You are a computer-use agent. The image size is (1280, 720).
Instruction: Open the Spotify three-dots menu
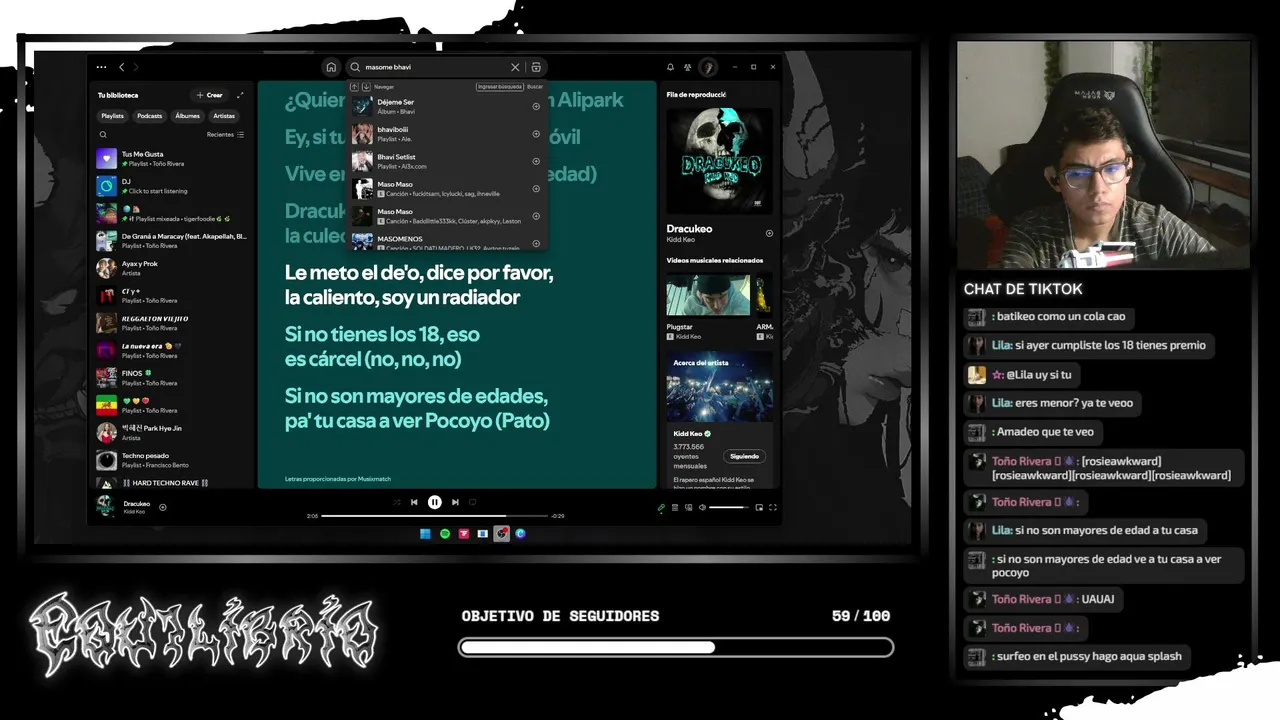click(101, 67)
